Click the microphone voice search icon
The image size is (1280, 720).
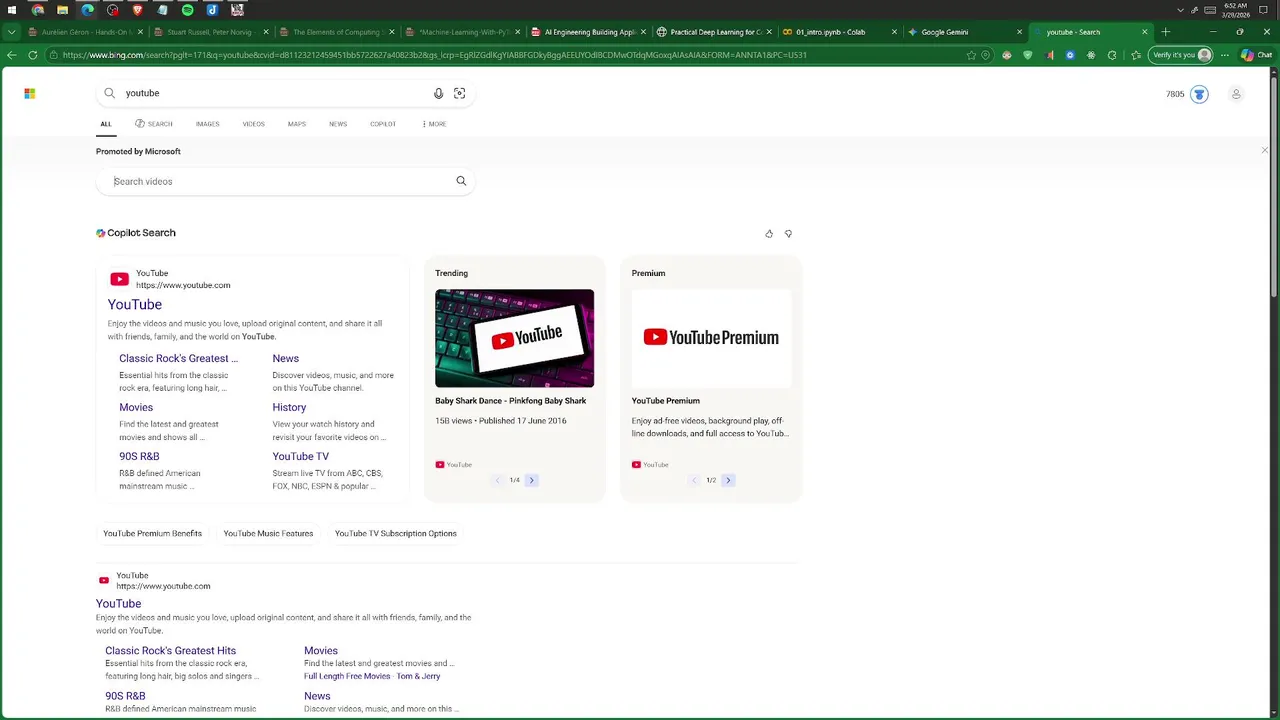(438, 93)
